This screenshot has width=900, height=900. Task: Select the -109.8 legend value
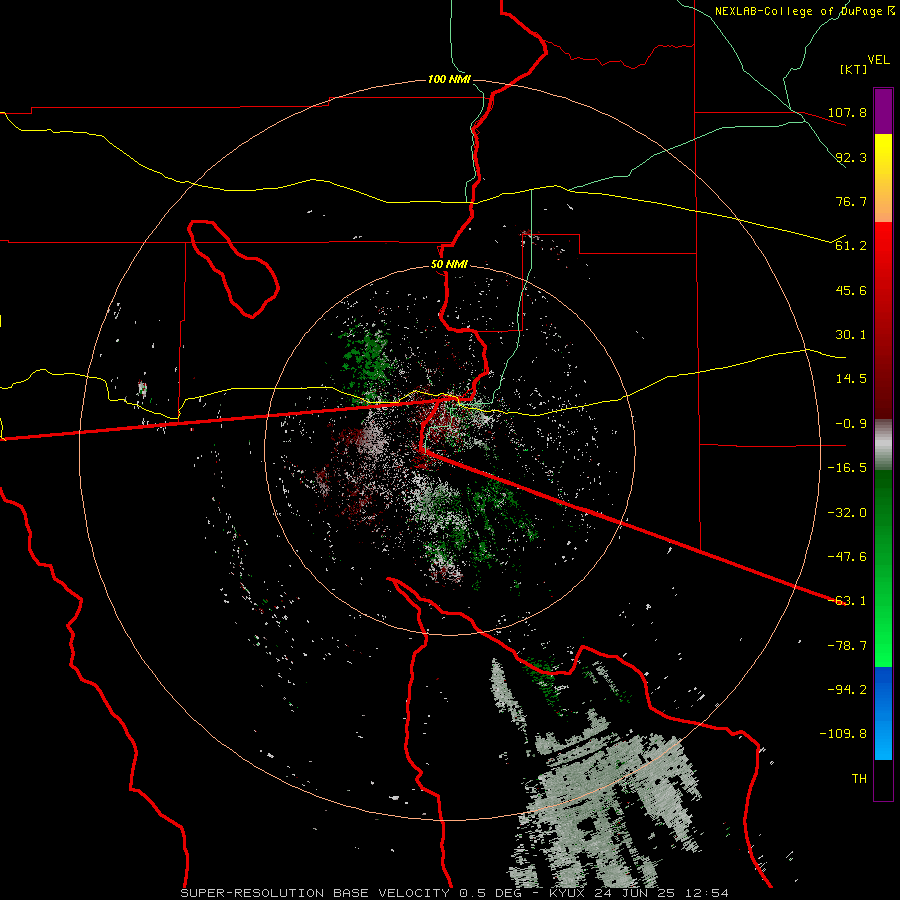pyautogui.click(x=844, y=734)
